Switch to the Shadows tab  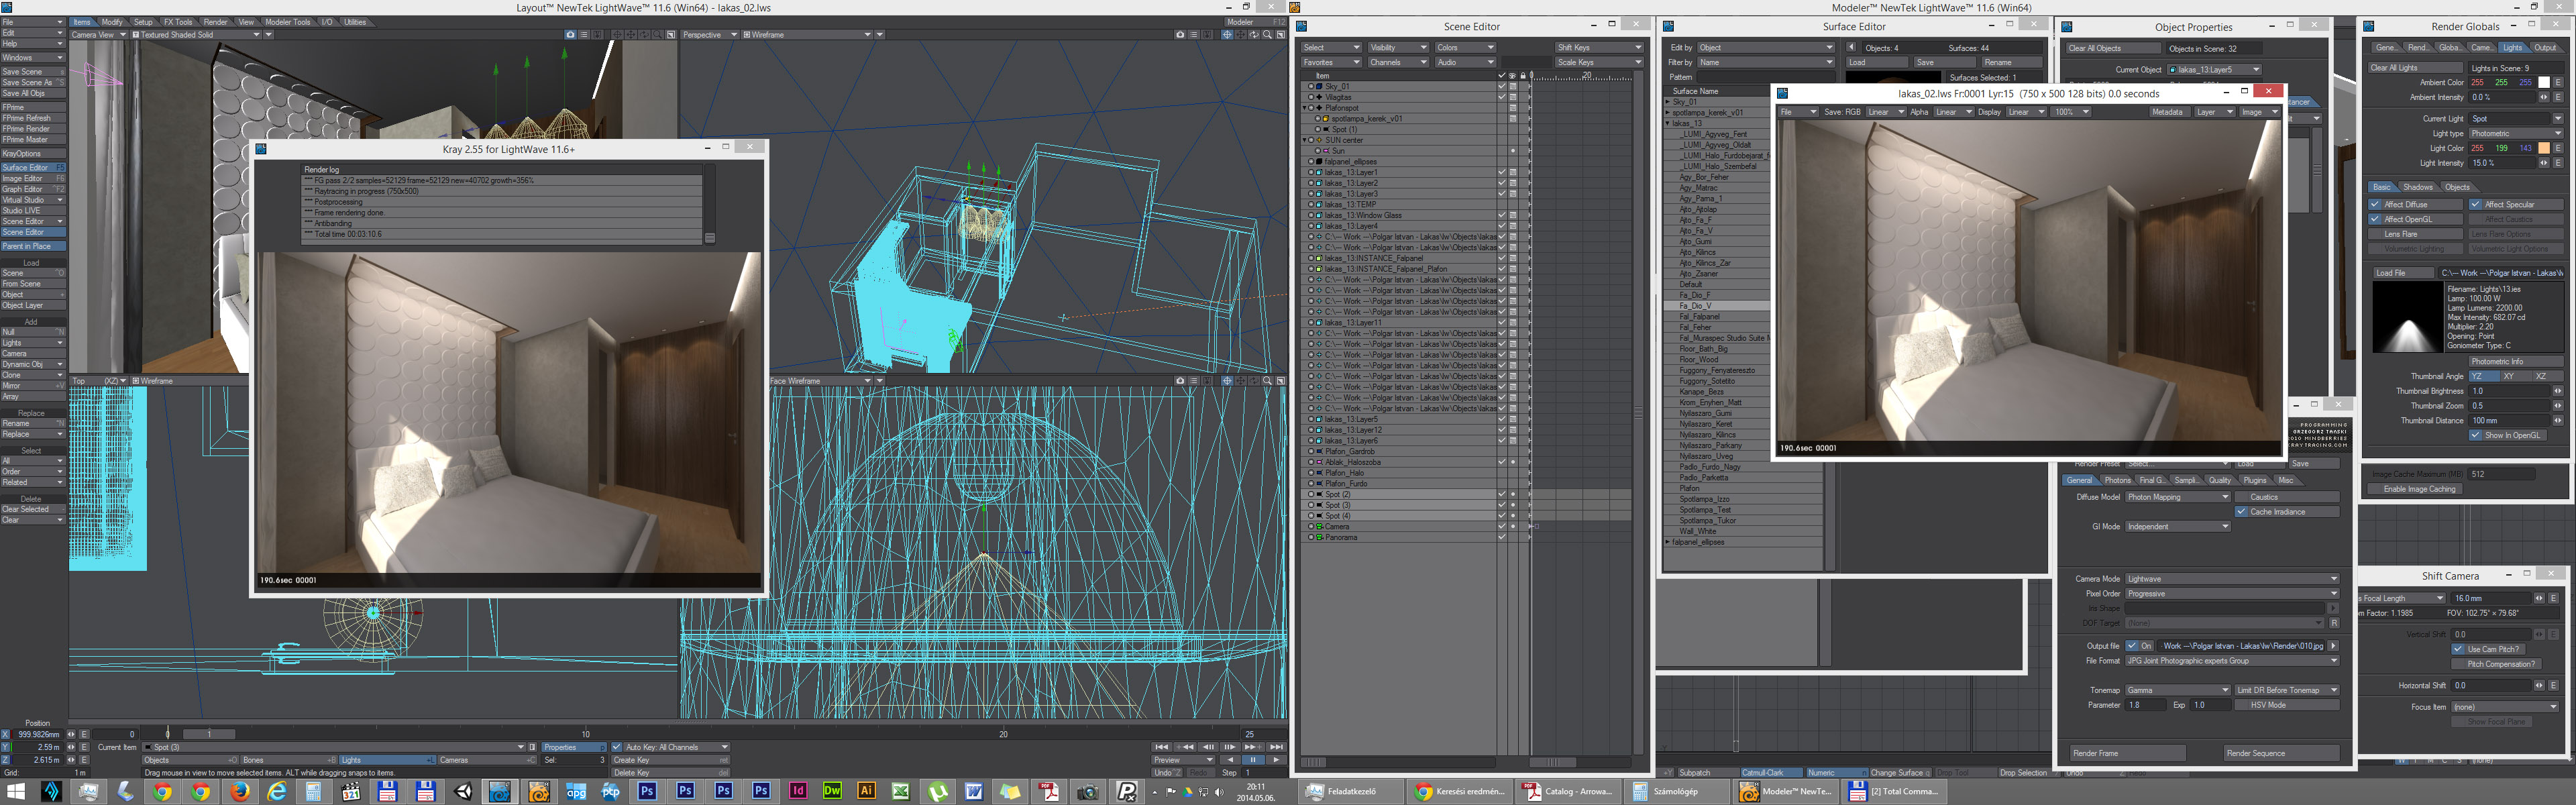pos(2418,187)
